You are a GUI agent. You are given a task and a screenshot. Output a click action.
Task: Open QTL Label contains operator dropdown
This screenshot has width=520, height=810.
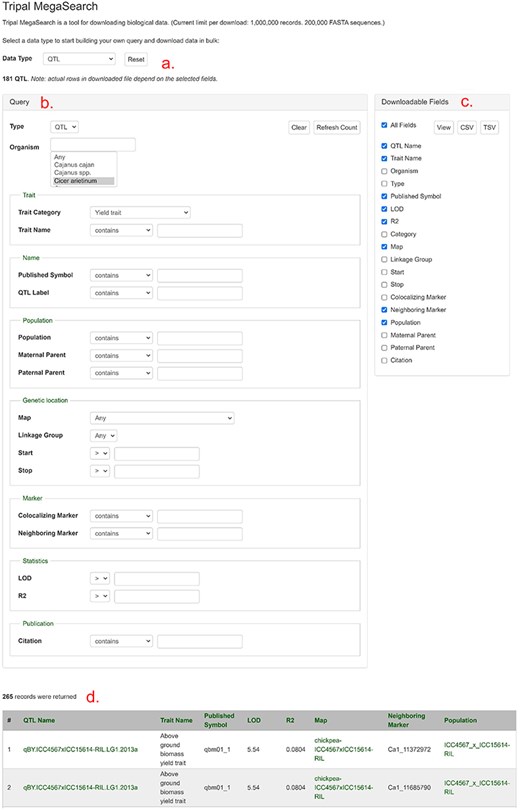tap(121, 293)
